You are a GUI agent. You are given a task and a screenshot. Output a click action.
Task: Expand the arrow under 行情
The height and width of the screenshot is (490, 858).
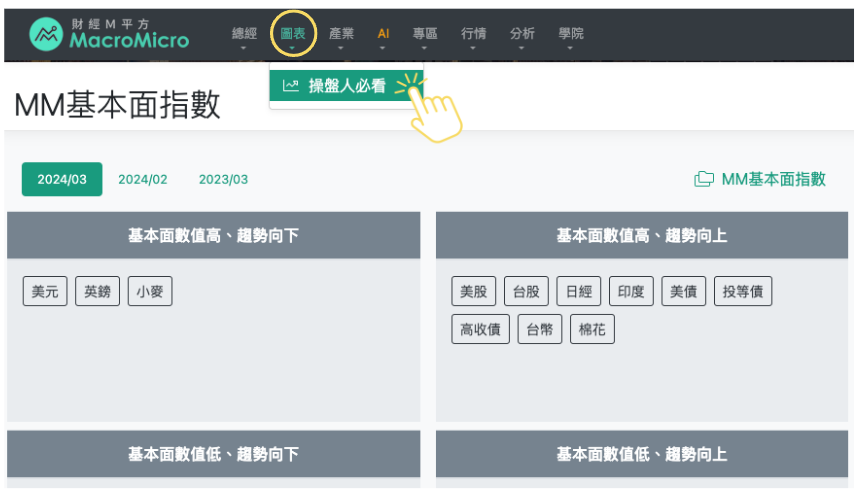click(473, 48)
